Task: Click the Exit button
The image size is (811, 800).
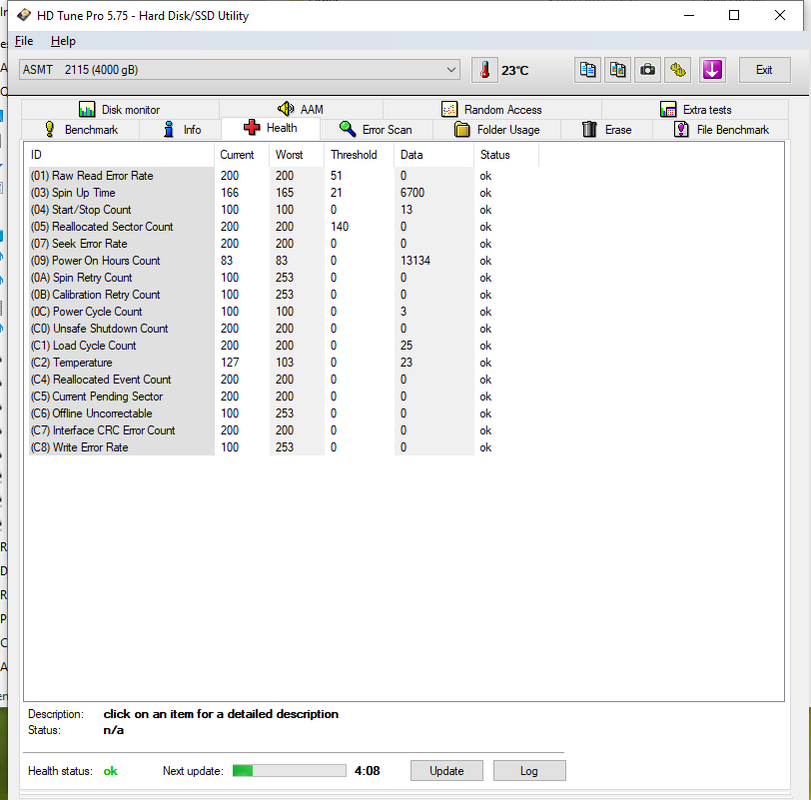Action: tap(764, 70)
